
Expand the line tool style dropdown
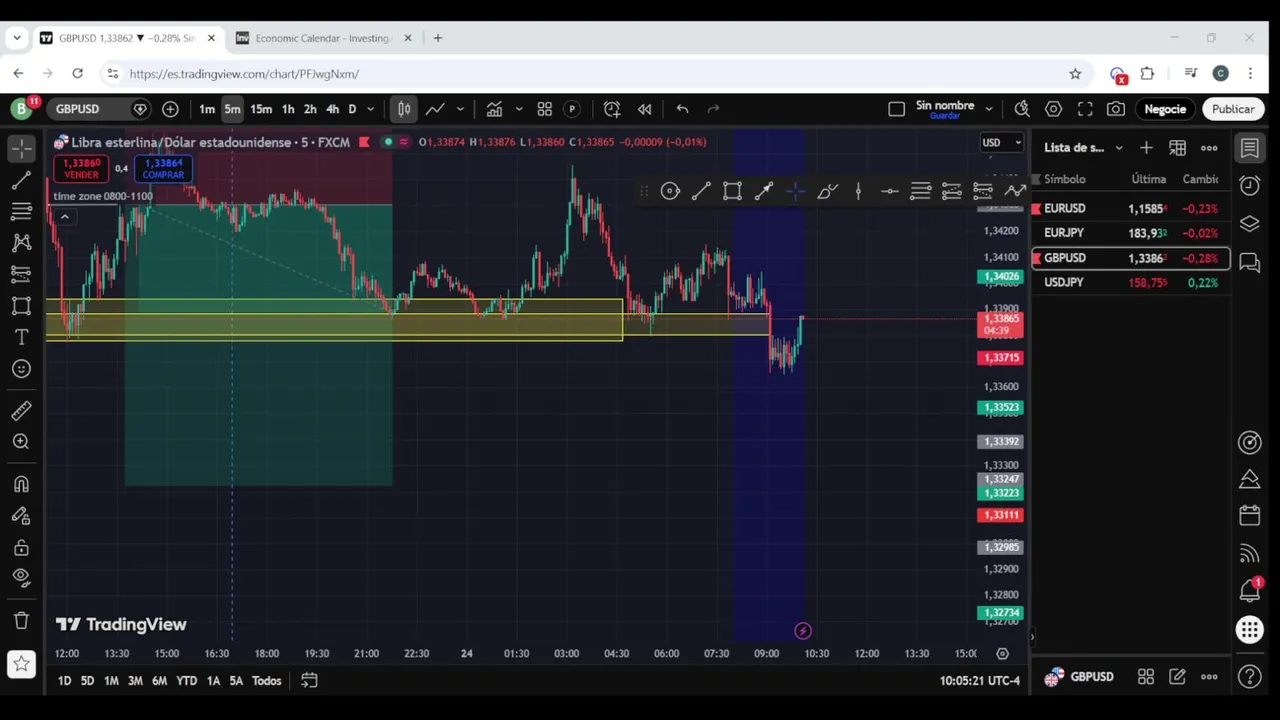(460, 109)
